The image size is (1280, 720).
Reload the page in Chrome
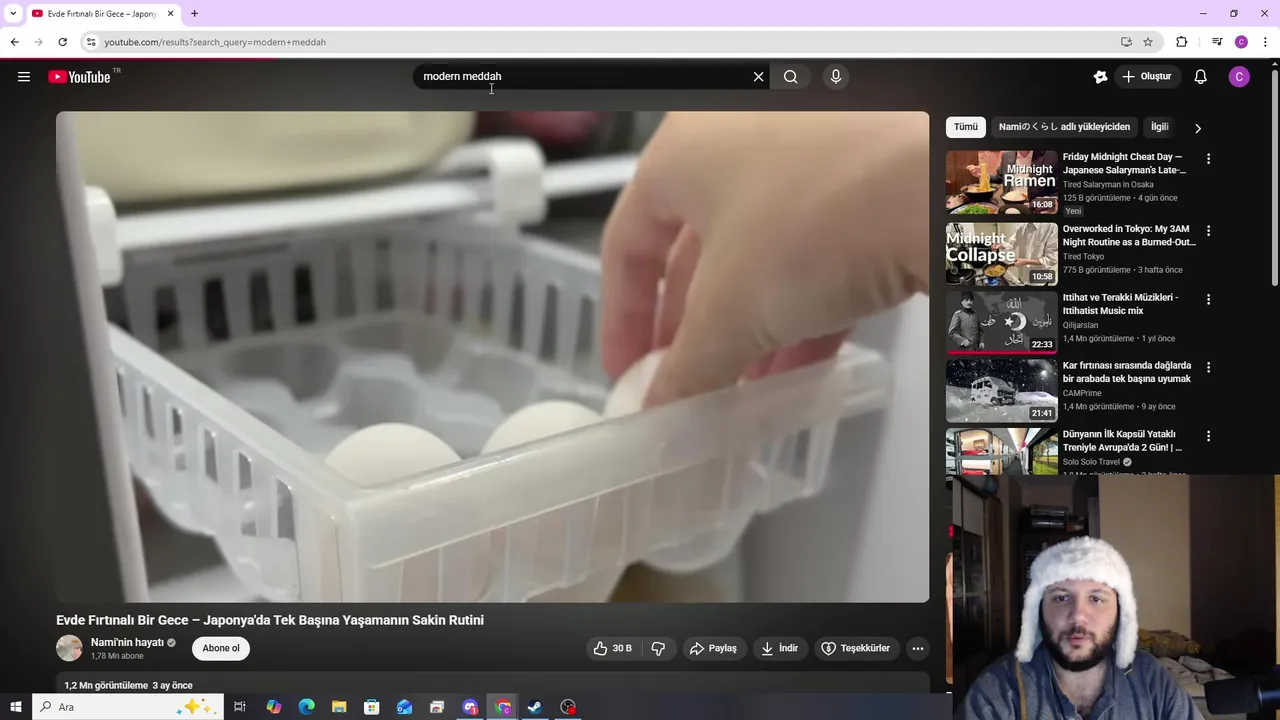[x=62, y=42]
